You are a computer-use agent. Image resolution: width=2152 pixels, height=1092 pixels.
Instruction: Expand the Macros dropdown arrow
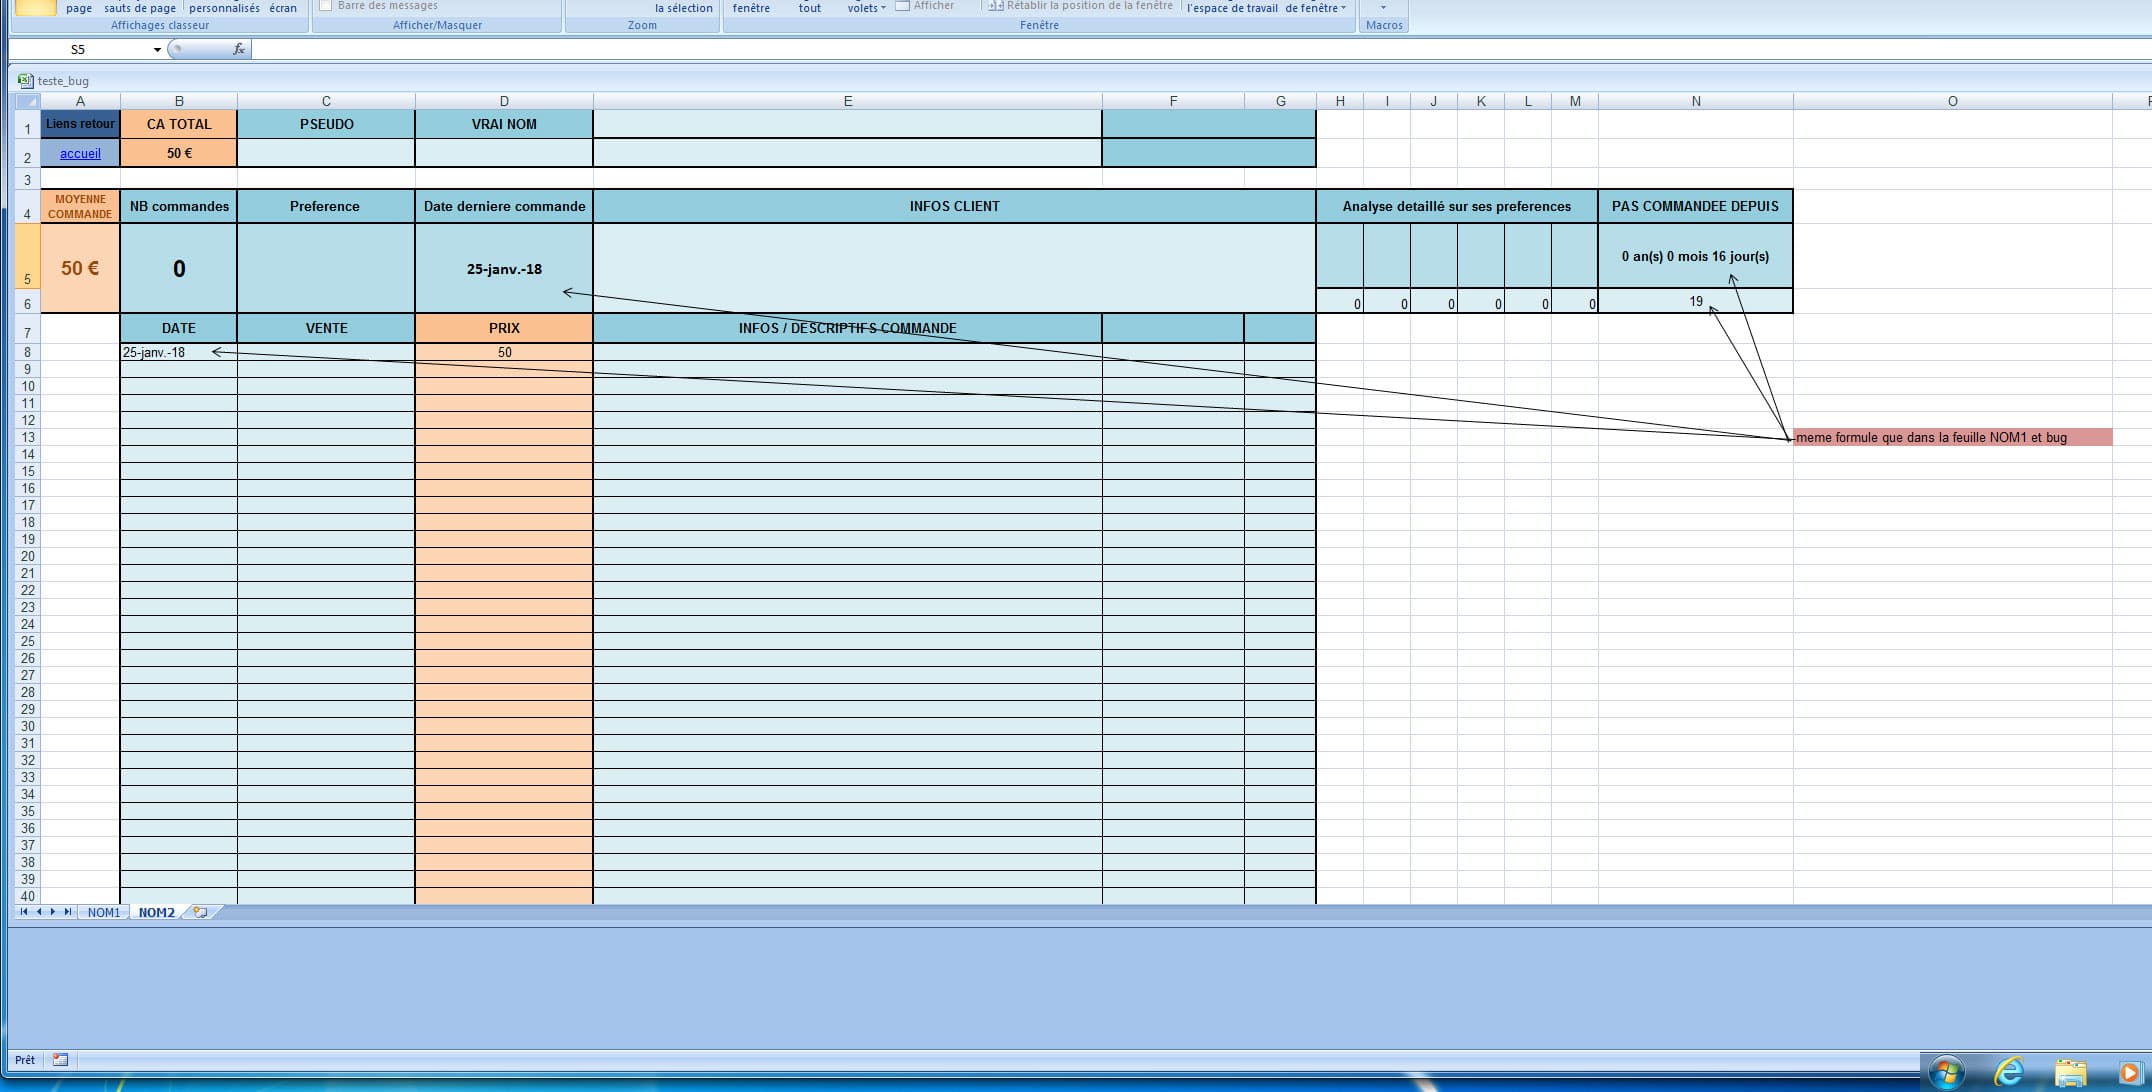(x=1383, y=8)
